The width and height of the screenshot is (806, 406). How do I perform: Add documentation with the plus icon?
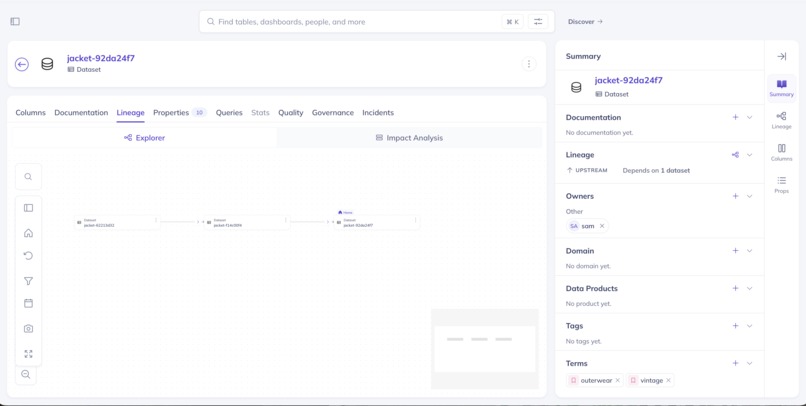[x=735, y=117]
